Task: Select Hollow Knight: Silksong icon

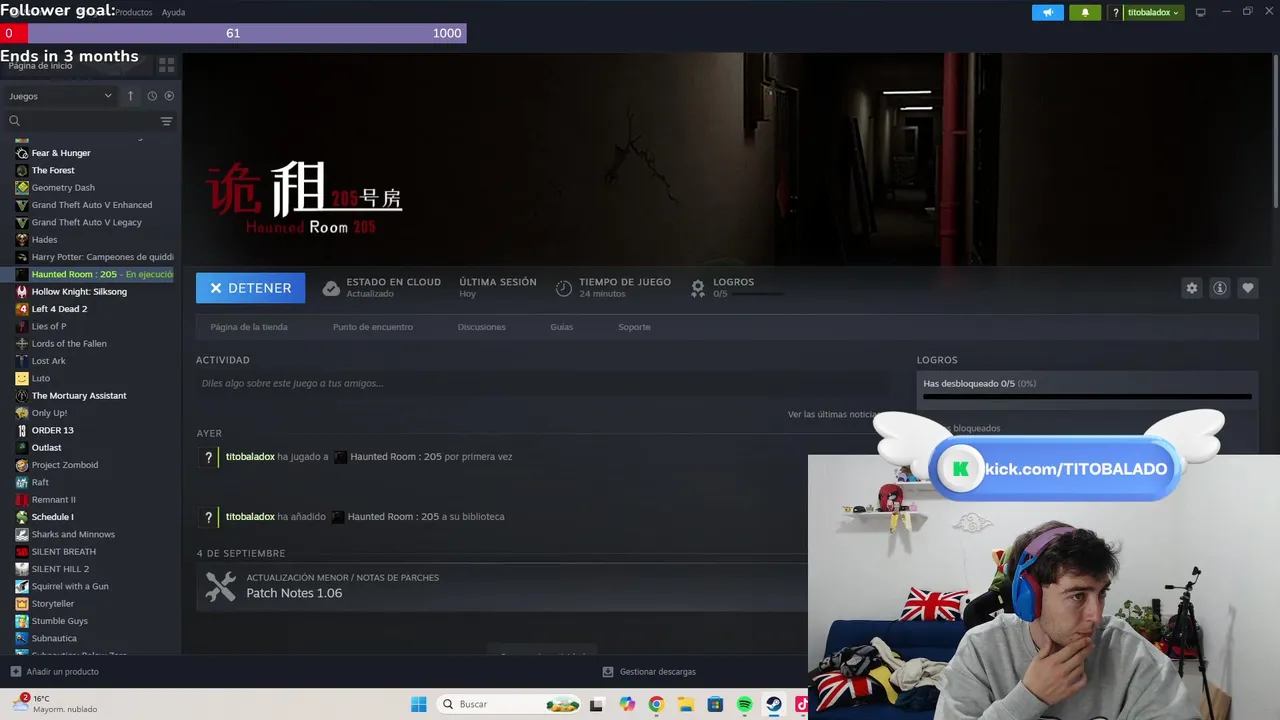Action: pos(22,292)
